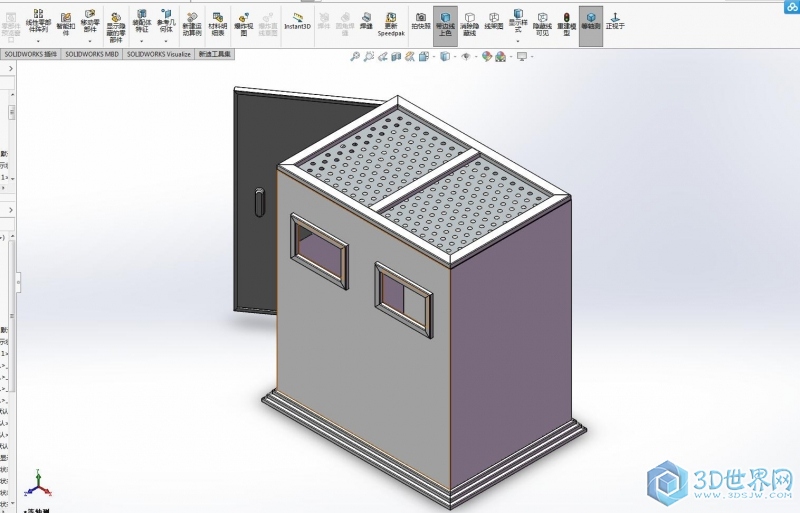
Task: Toggle the Isometric (等轴测) view button
Action: [x=591, y=26]
